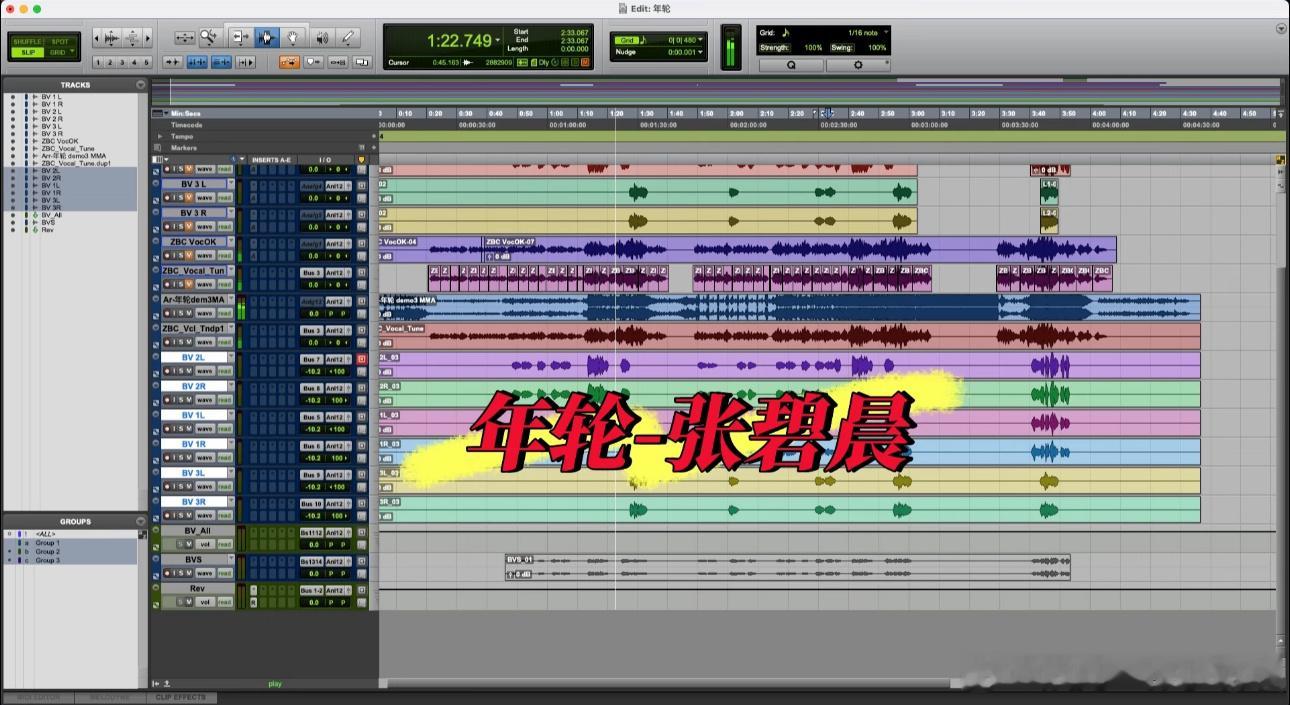The width and height of the screenshot is (1290, 705).
Task: Click the BV 2R track name
Action: click(x=193, y=386)
